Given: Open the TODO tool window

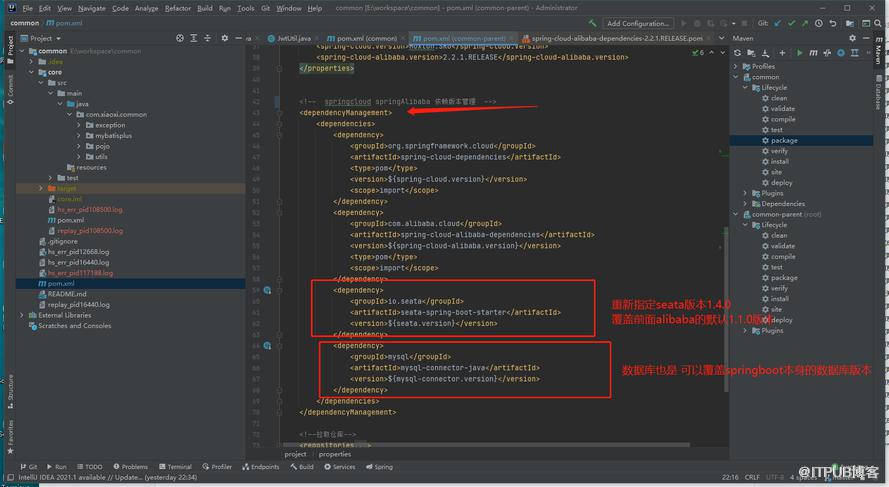Looking at the screenshot, I should (x=90, y=467).
